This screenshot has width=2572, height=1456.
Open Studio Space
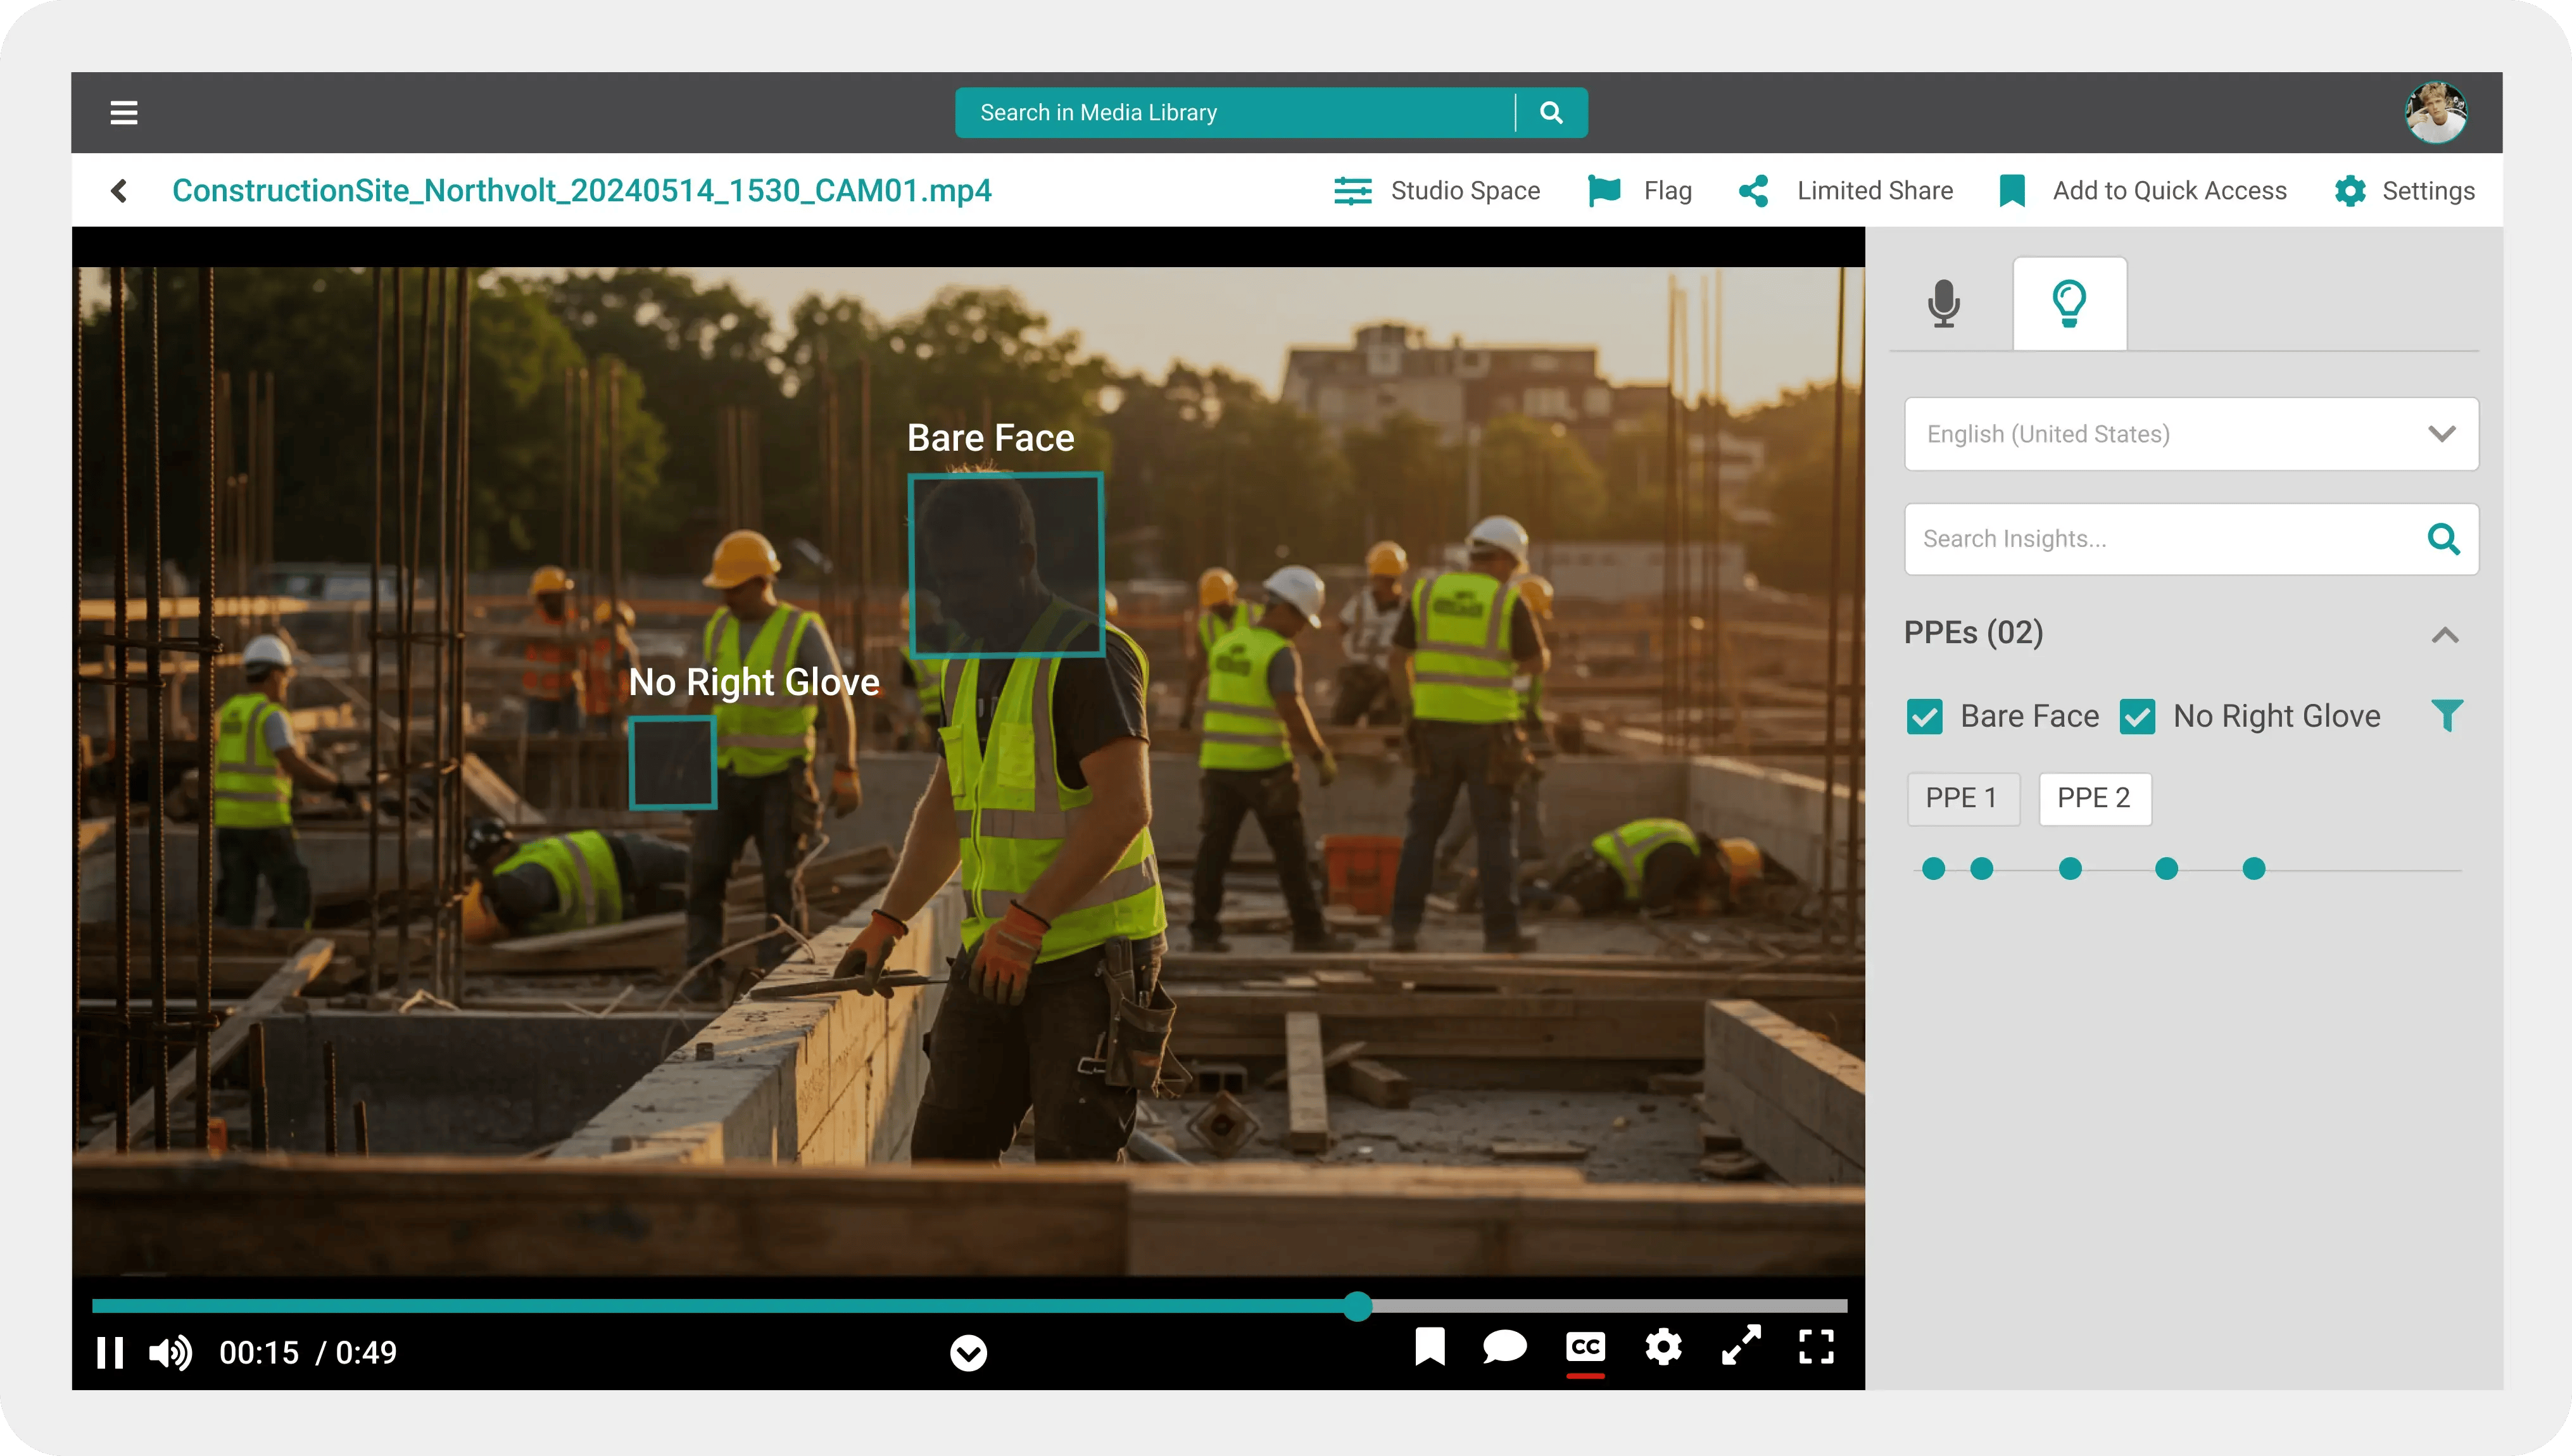click(x=1436, y=190)
